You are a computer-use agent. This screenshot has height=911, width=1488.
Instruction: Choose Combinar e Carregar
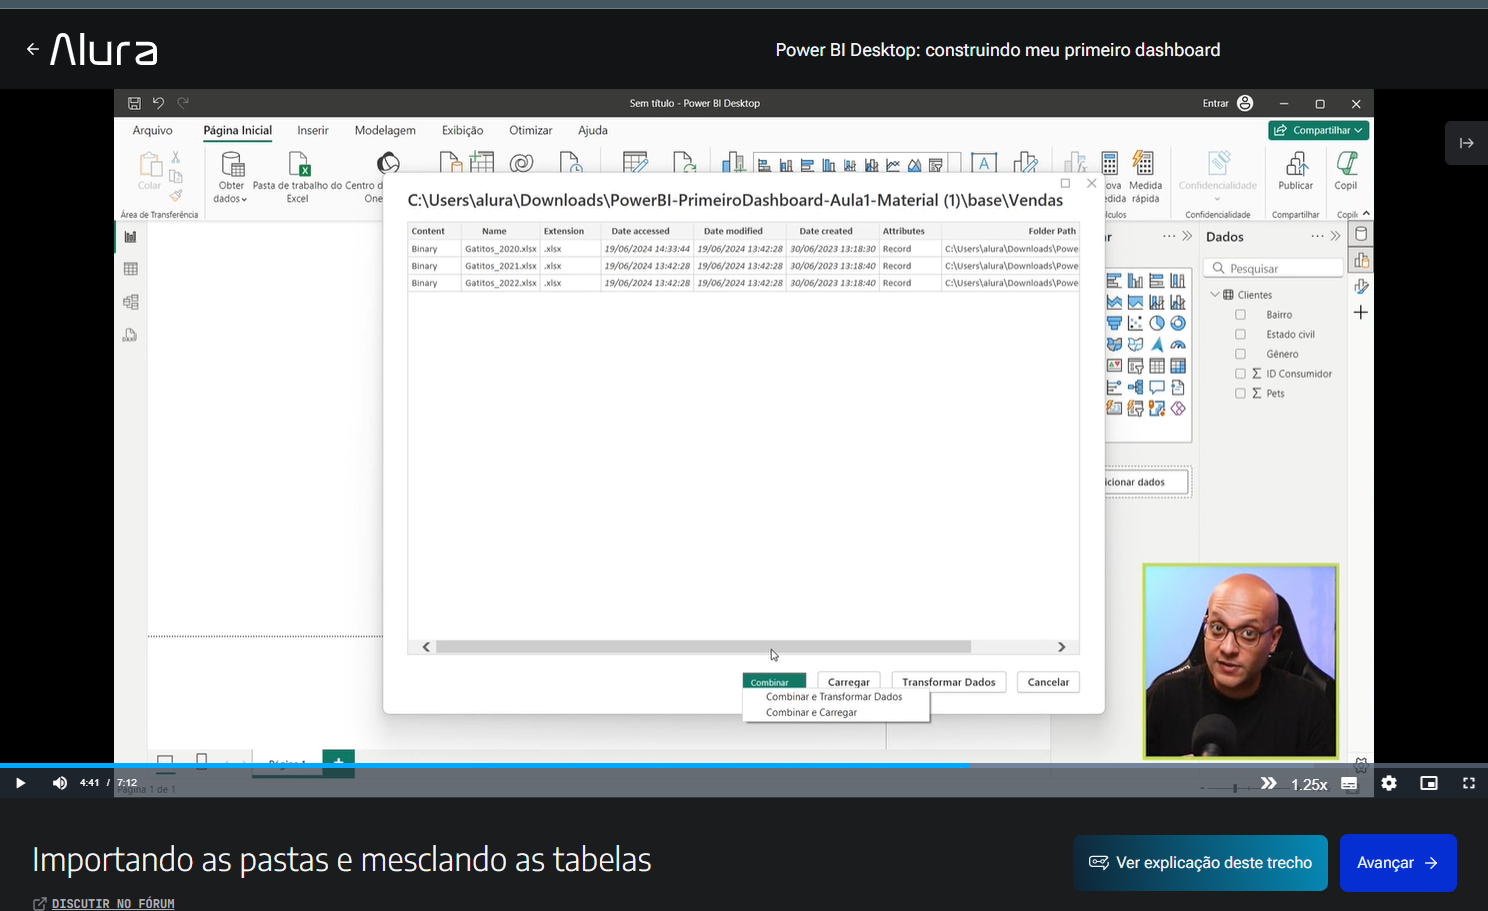tap(811, 713)
